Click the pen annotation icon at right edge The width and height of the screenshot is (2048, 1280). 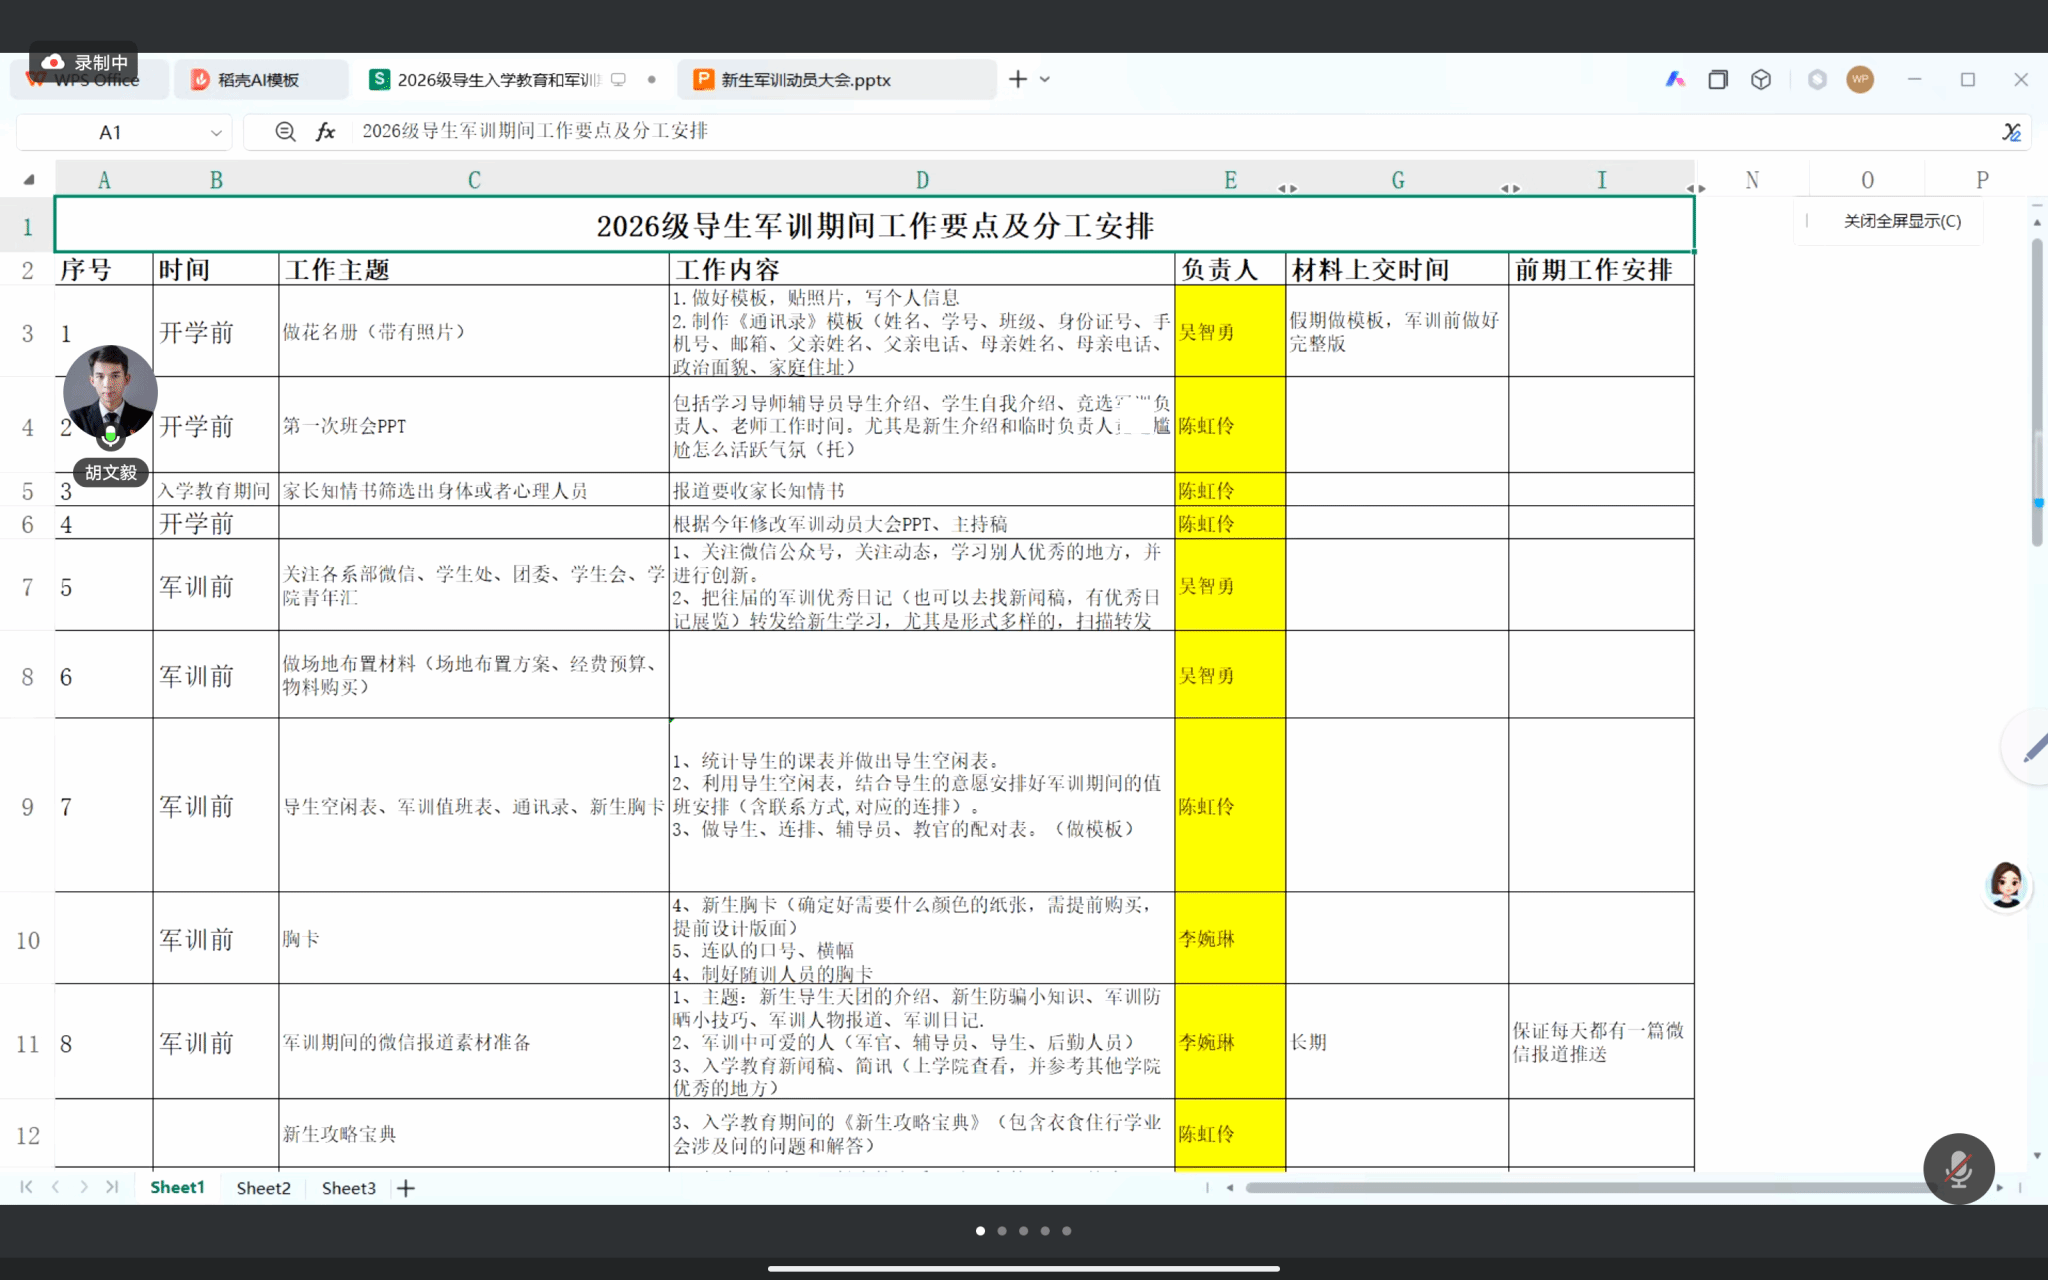coord(2032,748)
